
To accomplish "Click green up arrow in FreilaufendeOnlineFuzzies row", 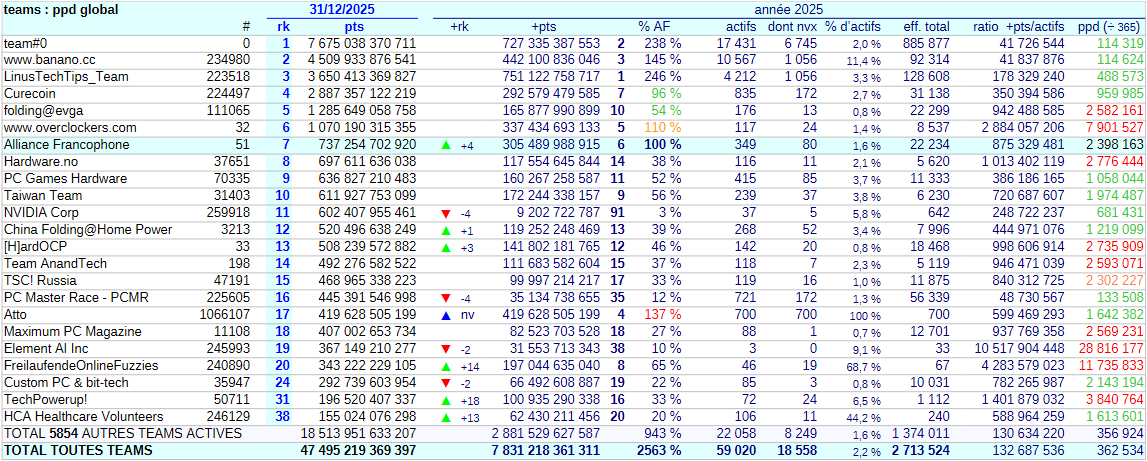I will pyautogui.click(x=446, y=367).
